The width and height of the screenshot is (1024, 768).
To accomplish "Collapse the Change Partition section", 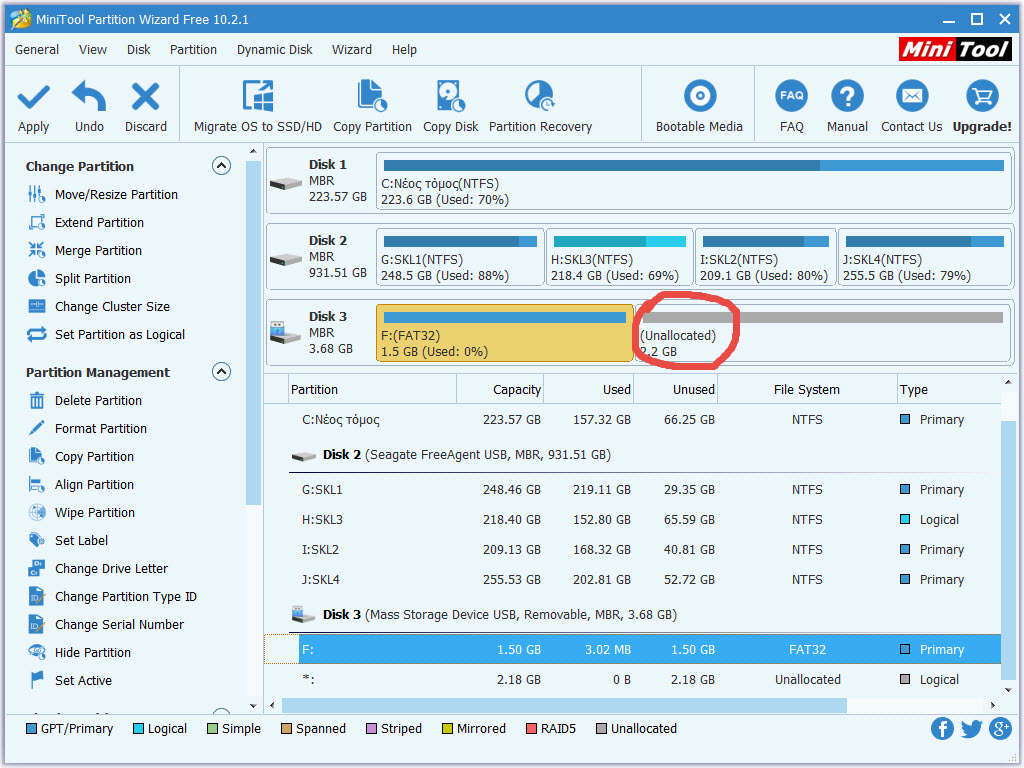I will [x=221, y=166].
